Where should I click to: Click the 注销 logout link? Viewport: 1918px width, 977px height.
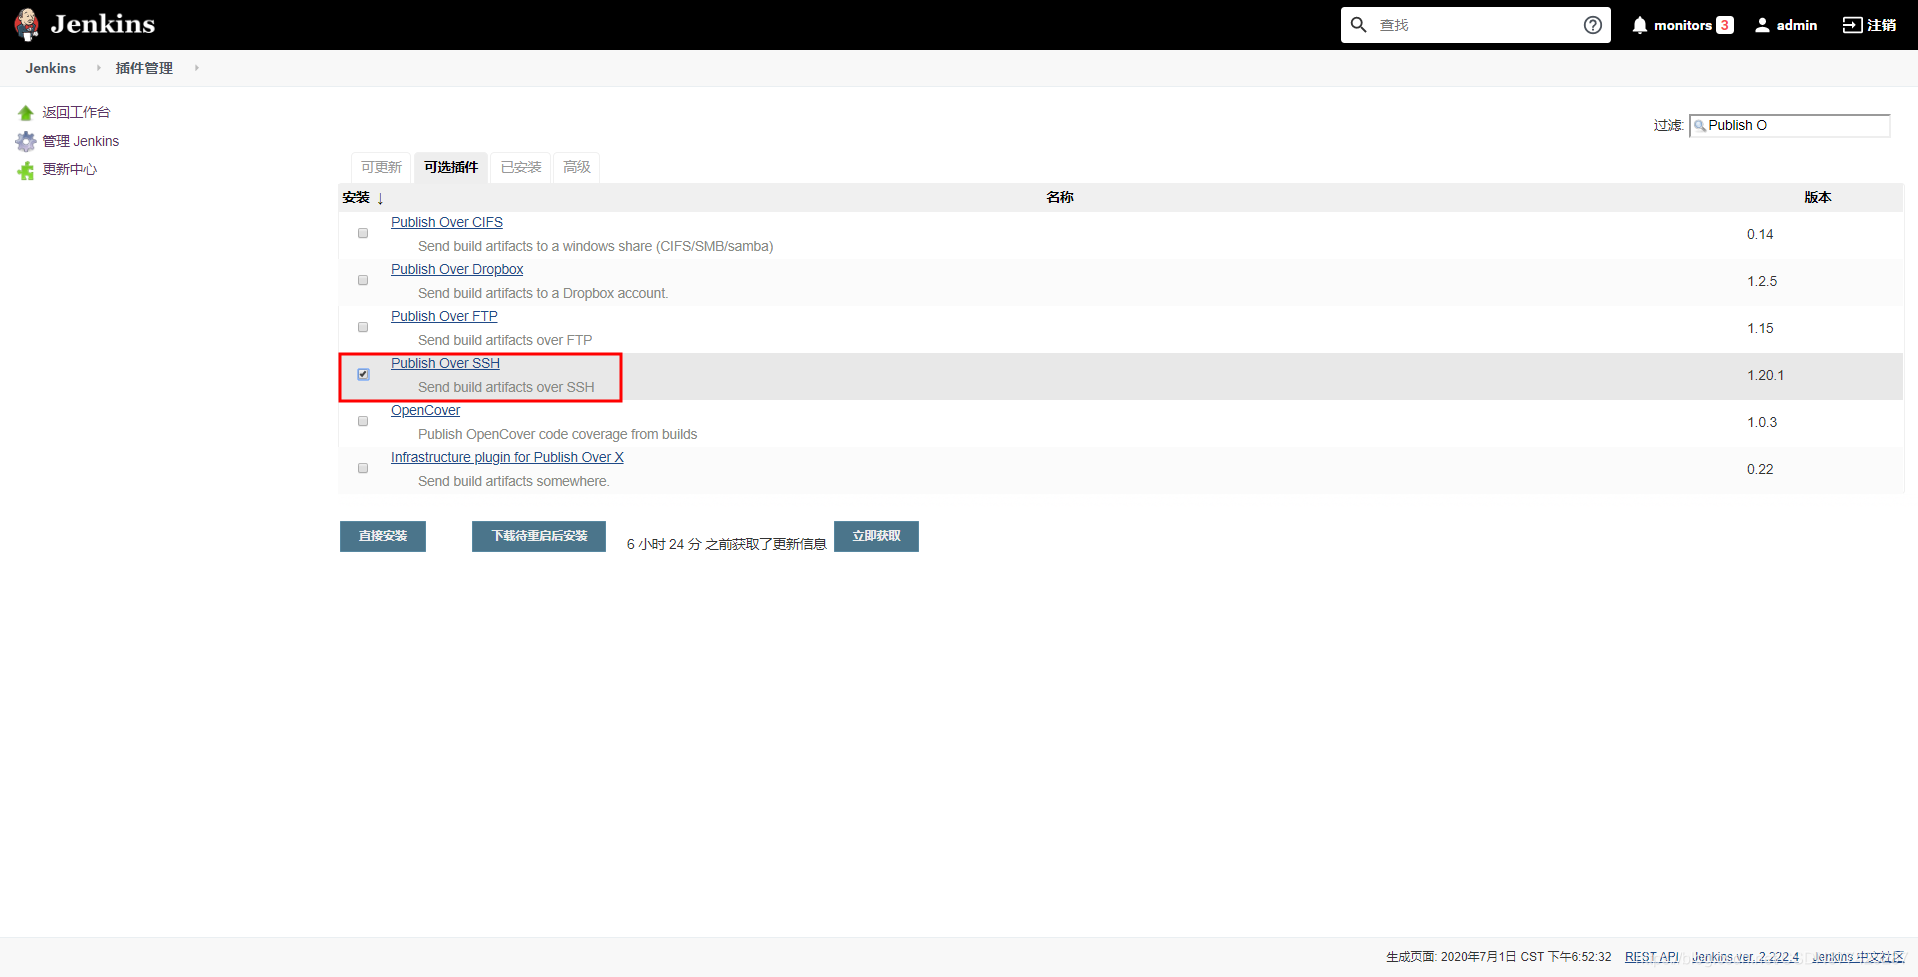pos(1882,25)
